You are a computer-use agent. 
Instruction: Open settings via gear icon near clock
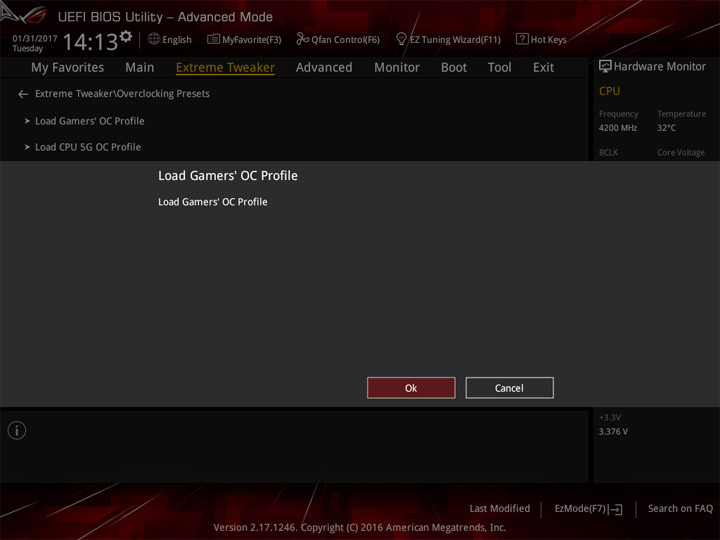point(126,36)
